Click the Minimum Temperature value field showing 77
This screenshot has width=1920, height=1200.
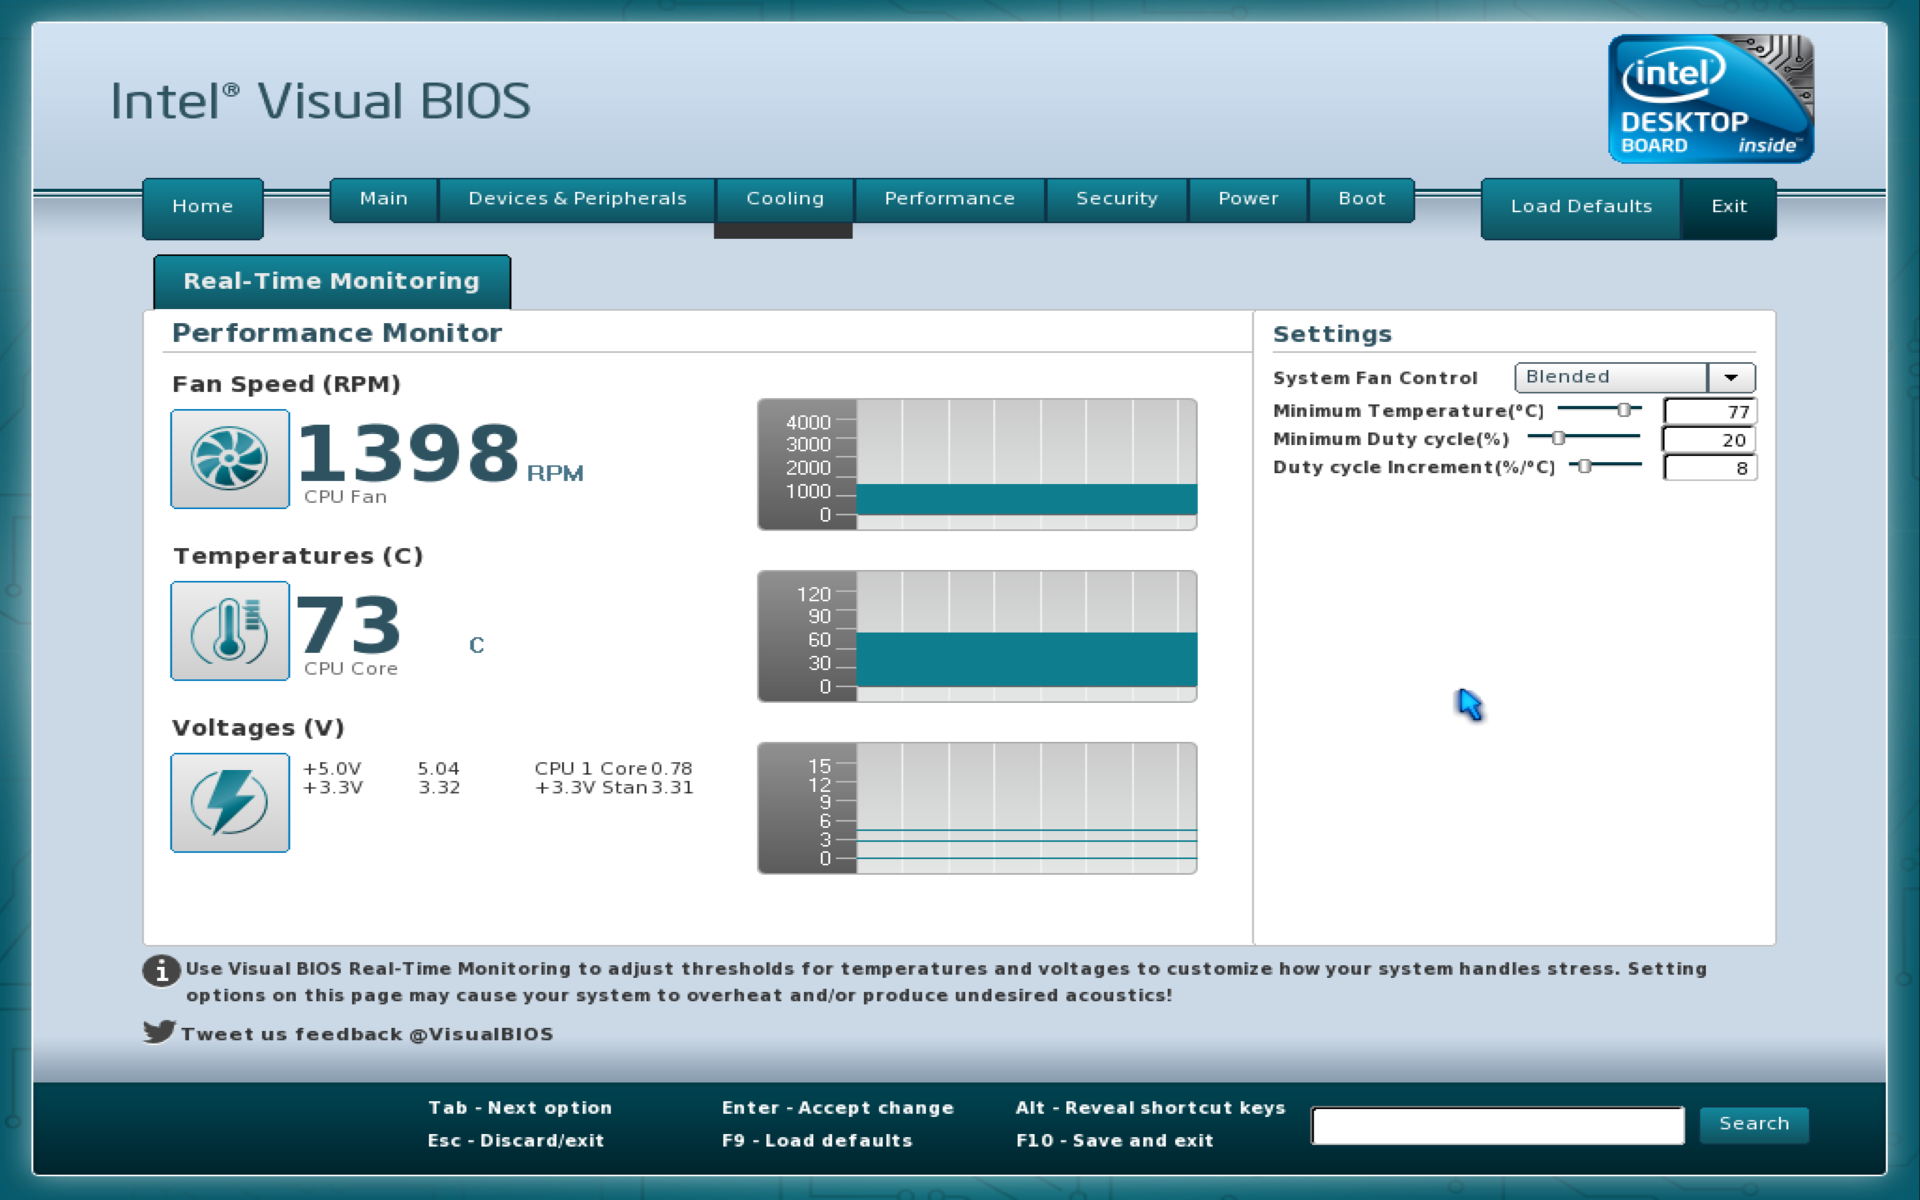click(x=1710, y=411)
